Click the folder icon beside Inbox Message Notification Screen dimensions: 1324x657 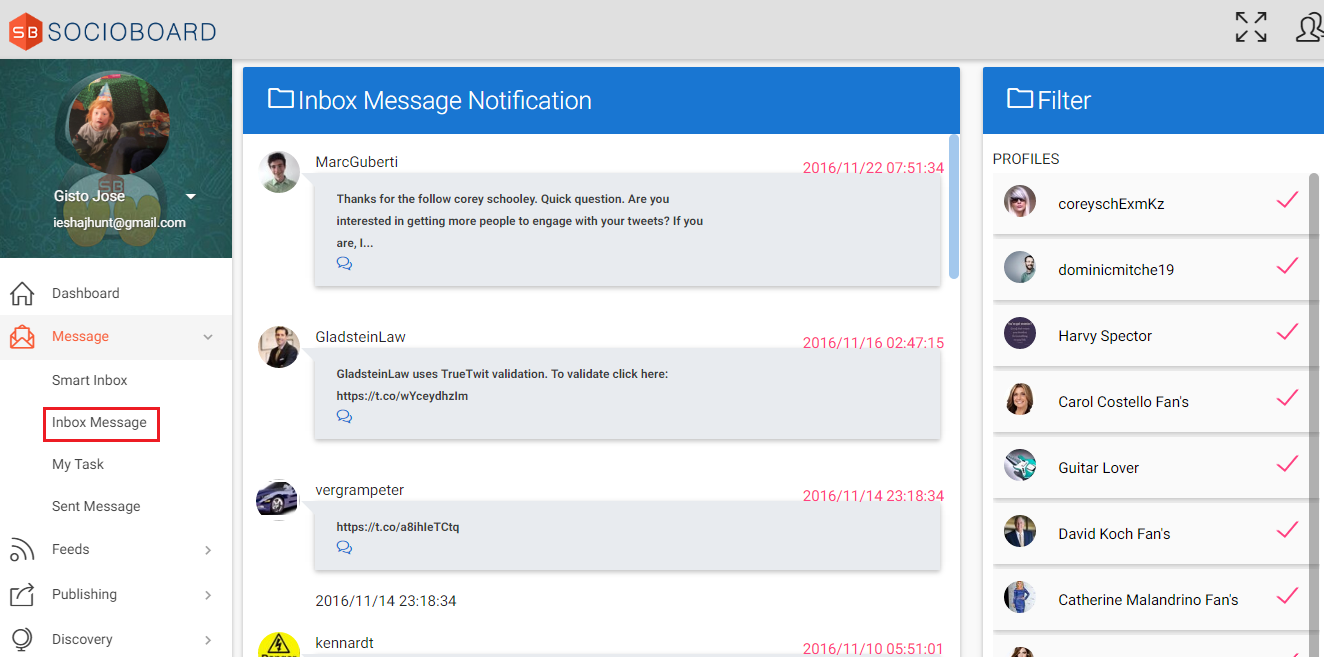[x=280, y=98]
